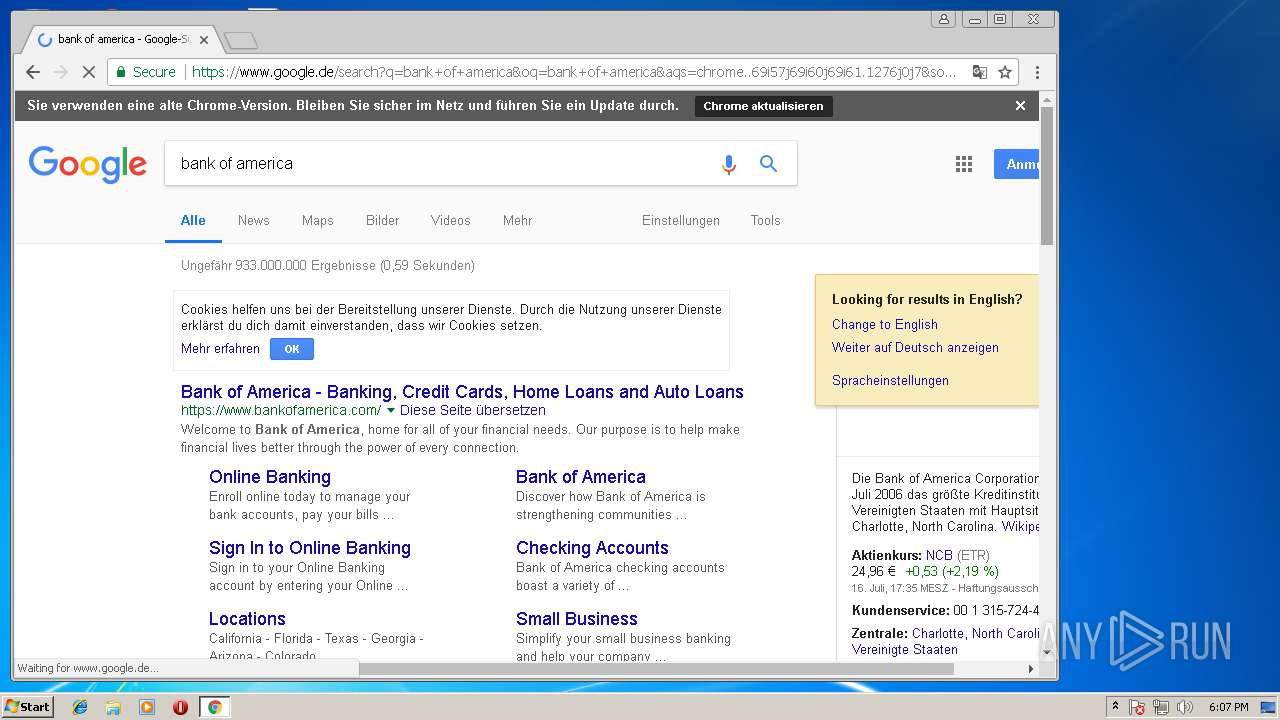Bookmark this page with star icon
This screenshot has height=720, width=1280.
1005,72
